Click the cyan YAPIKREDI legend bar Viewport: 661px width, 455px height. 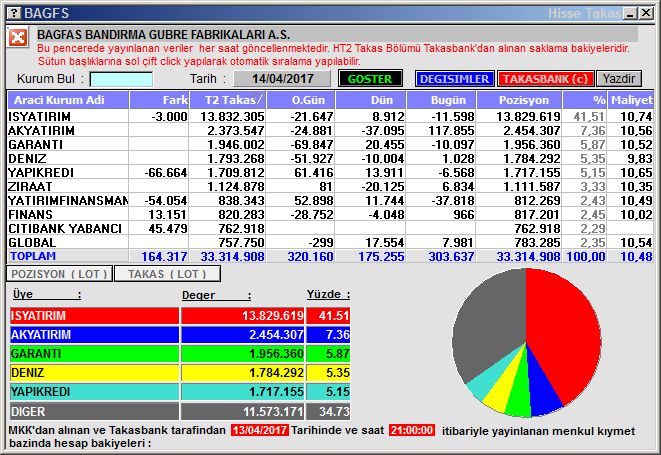tap(94, 392)
